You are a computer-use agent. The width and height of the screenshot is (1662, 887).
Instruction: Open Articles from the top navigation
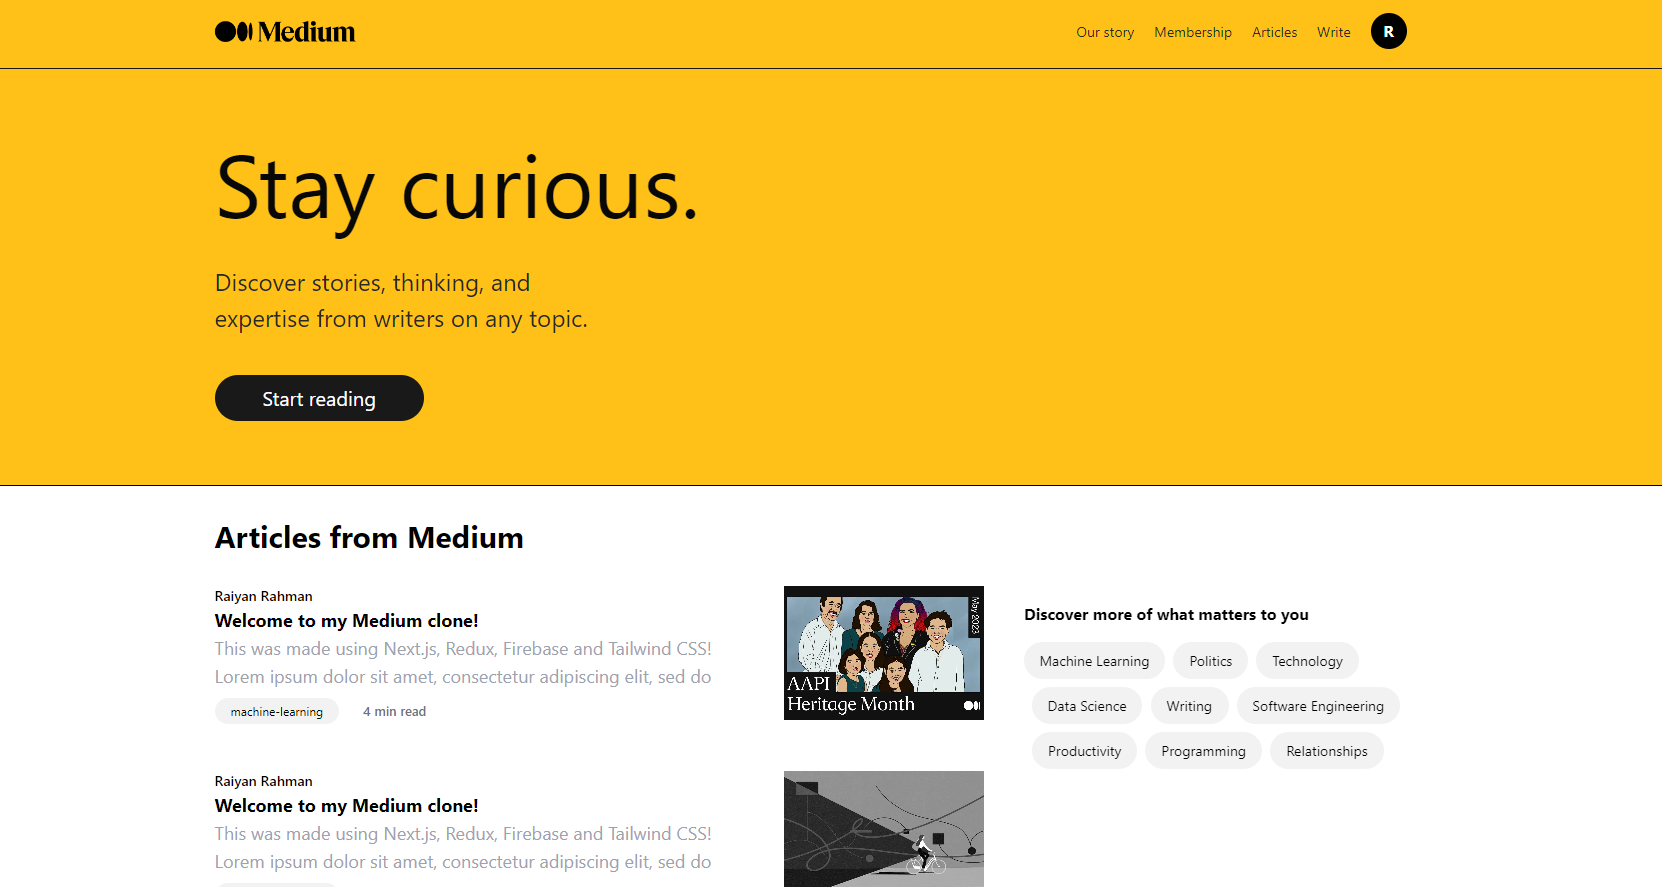tap(1274, 33)
